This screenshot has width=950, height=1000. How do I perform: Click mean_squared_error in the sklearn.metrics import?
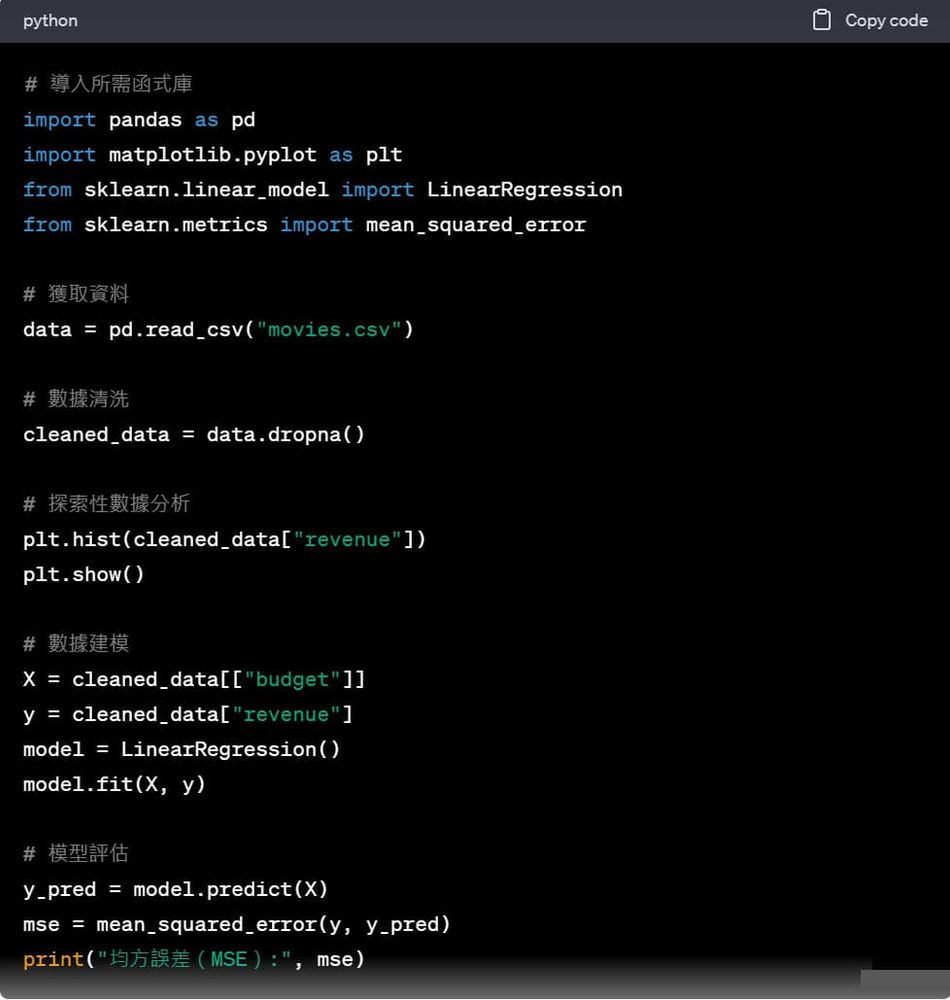475,225
